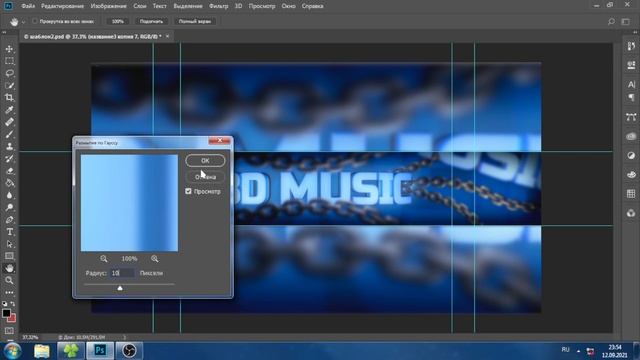Open the search icon in options bar

coord(611,22)
